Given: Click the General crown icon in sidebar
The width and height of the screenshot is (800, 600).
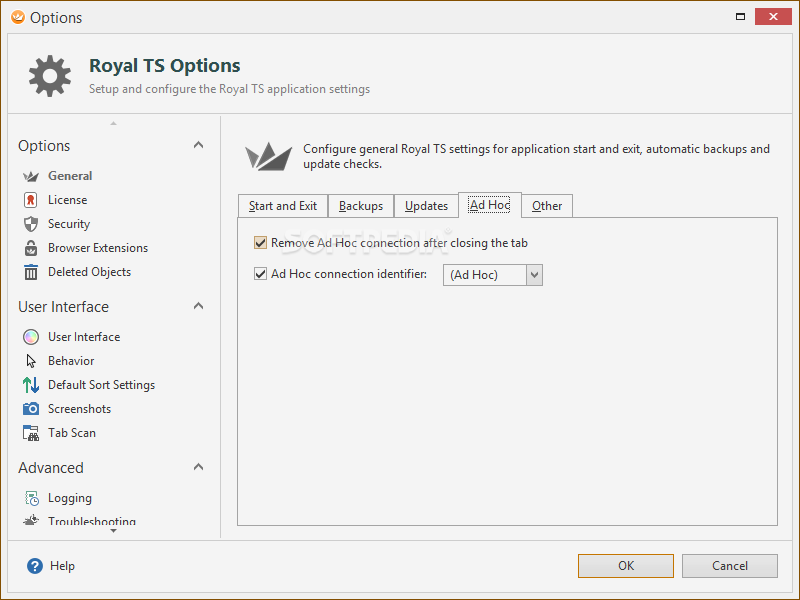Looking at the screenshot, I should pos(31,177).
